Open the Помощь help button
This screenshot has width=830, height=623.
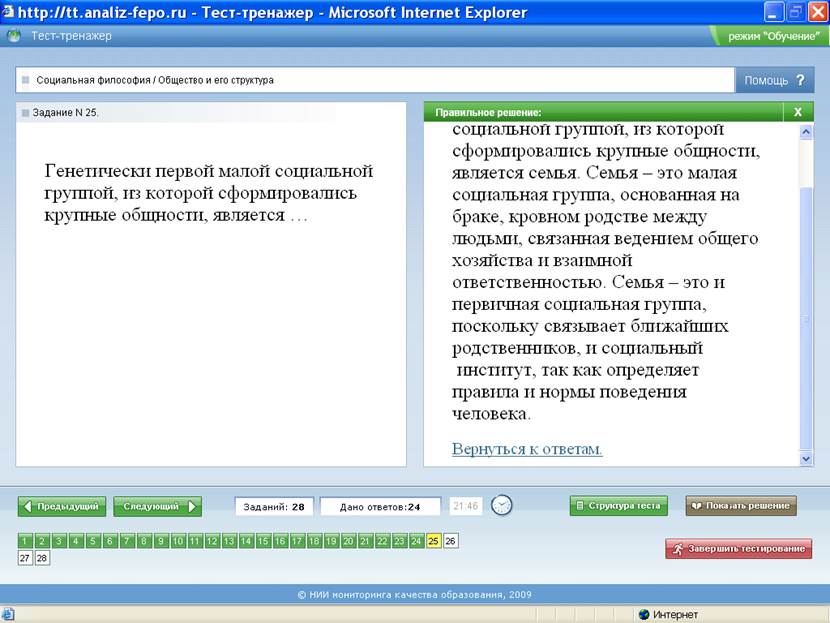(774, 80)
